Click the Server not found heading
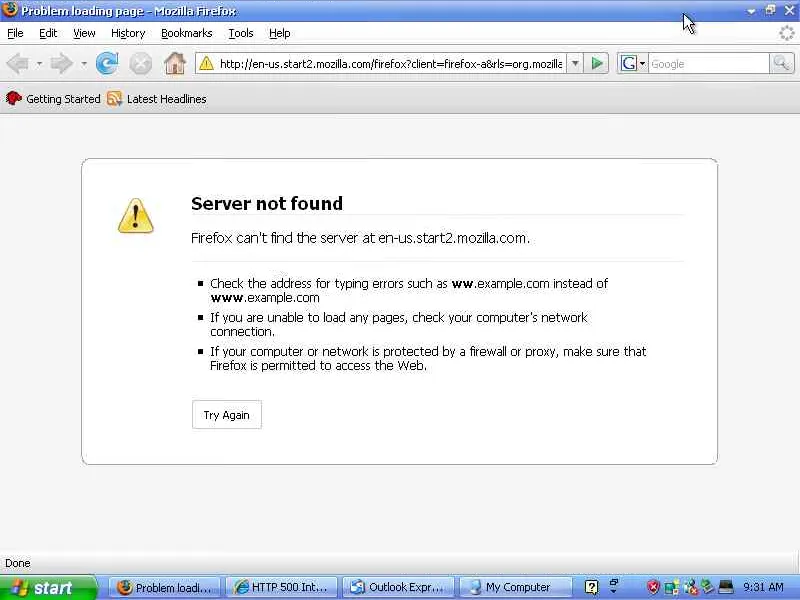 coord(267,204)
